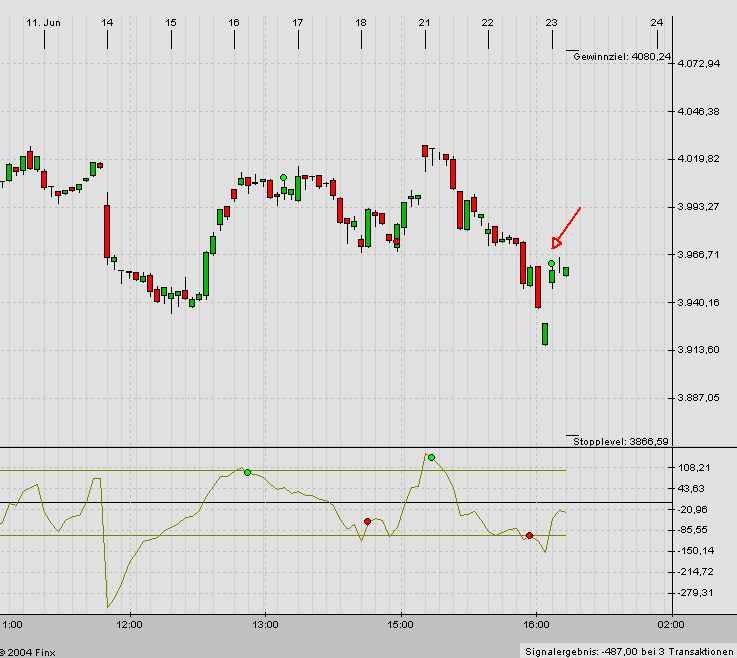Click oscillator value 108,21 on right axis
The height and width of the screenshot is (658, 737).
click(x=694, y=468)
